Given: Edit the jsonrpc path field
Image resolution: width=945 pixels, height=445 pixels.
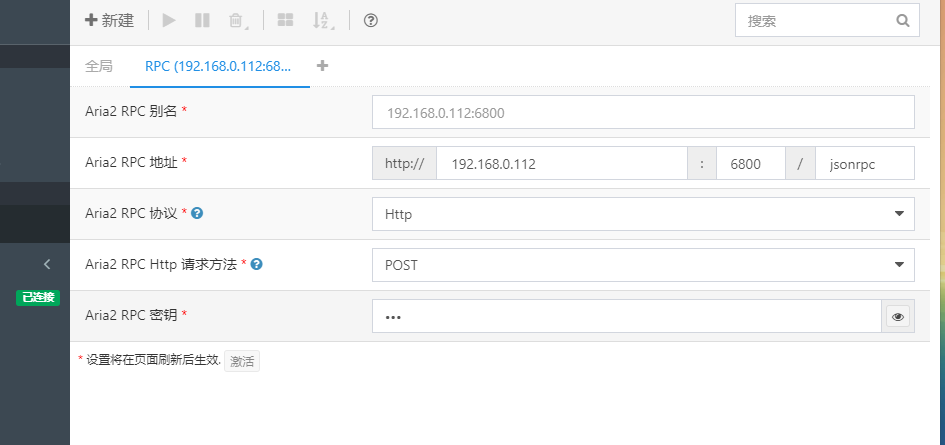Looking at the screenshot, I should pyautogui.click(x=865, y=163).
